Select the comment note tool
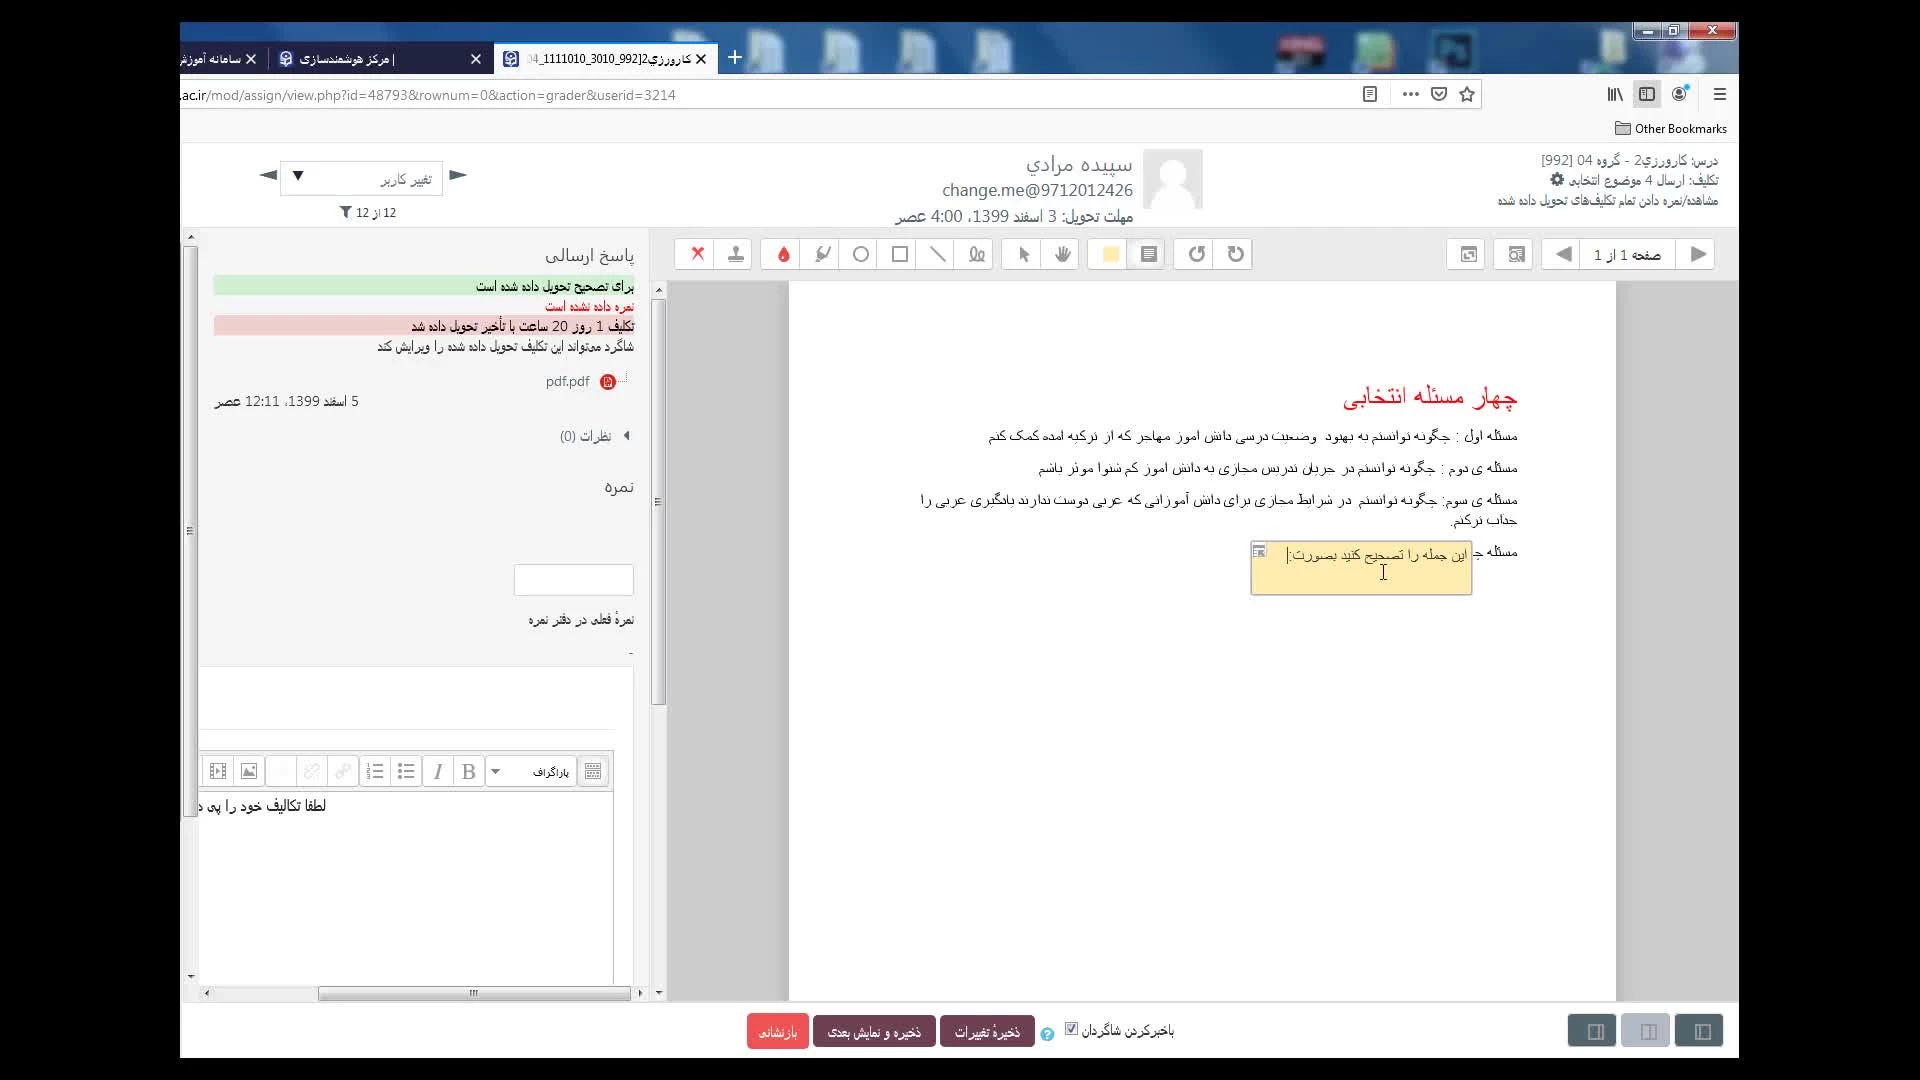 click(1149, 255)
